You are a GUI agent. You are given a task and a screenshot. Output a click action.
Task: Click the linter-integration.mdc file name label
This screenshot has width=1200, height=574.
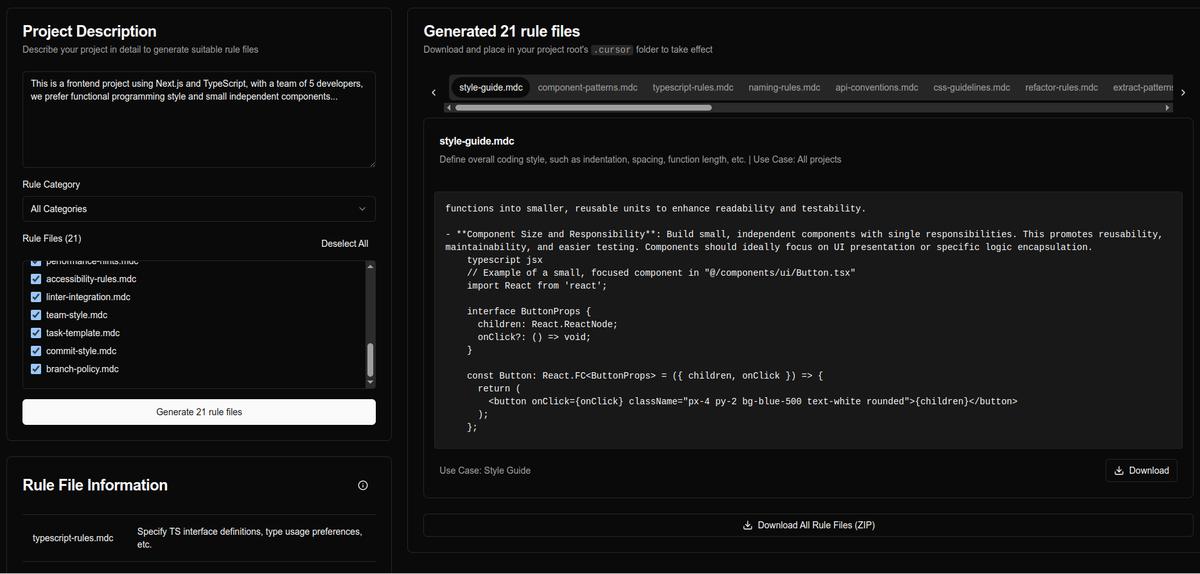pyautogui.click(x=88, y=297)
